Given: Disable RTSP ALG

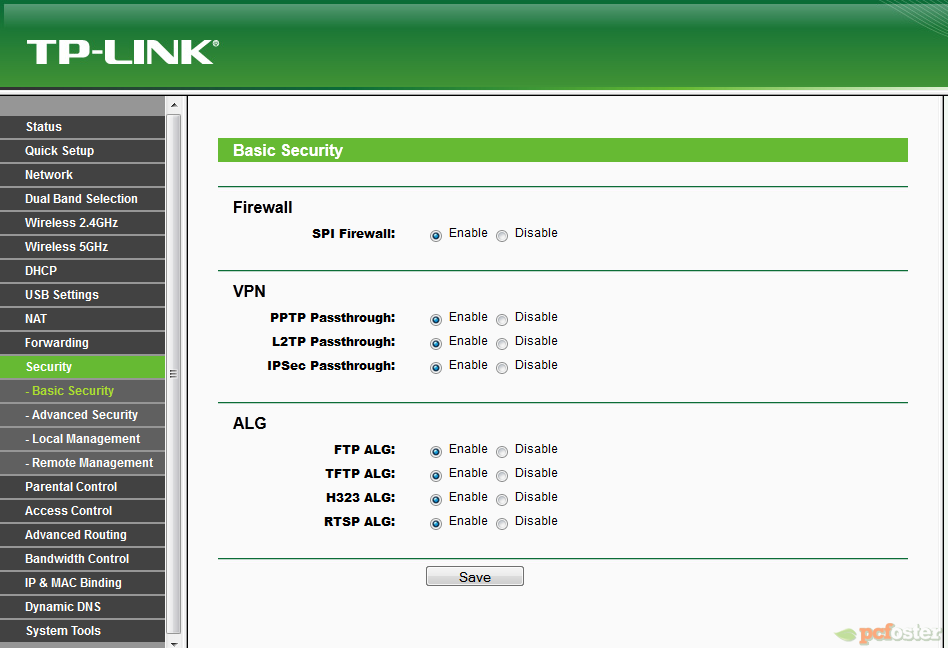Looking at the screenshot, I should click(x=502, y=523).
